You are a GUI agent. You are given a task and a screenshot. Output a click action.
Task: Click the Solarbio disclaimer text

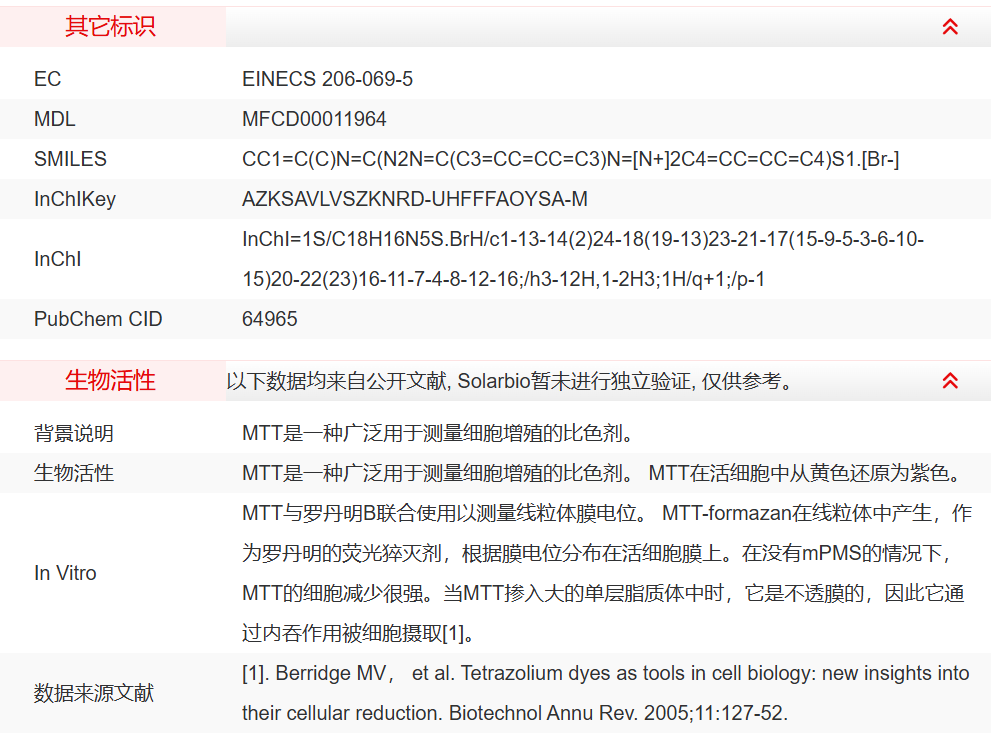pyautogui.click(x=510, y=381)
